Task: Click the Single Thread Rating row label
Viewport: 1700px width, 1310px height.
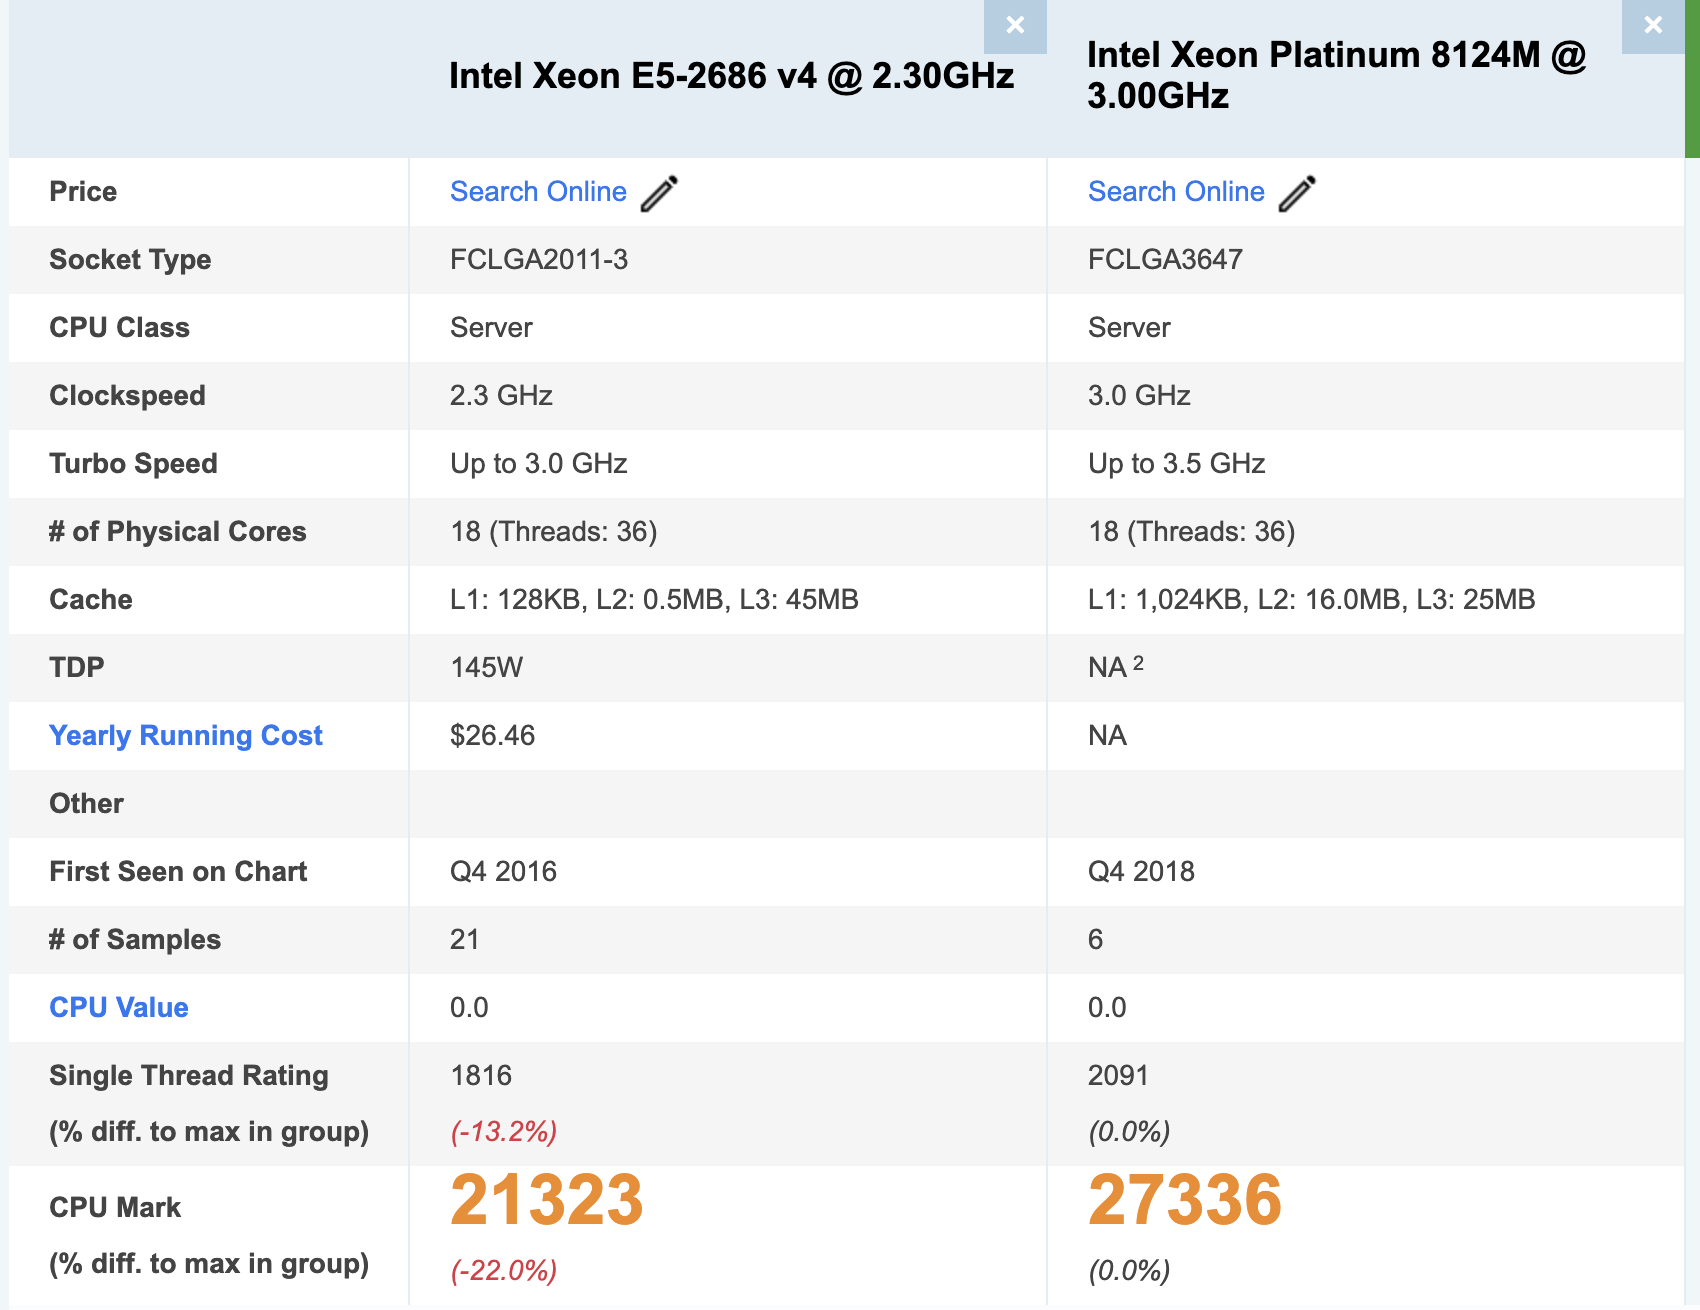Action: 189,1075
